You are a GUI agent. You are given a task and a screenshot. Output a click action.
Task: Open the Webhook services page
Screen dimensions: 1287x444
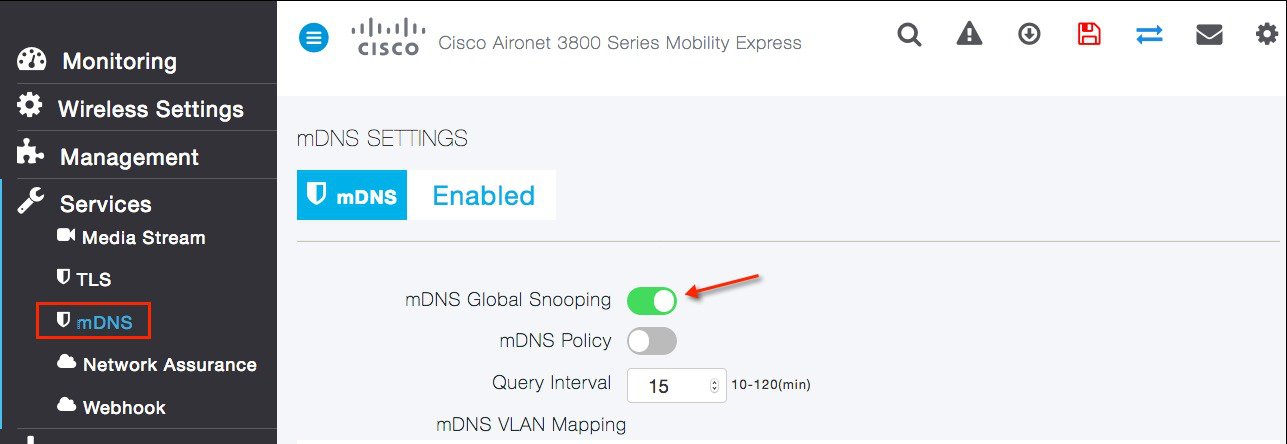[124, 408]
